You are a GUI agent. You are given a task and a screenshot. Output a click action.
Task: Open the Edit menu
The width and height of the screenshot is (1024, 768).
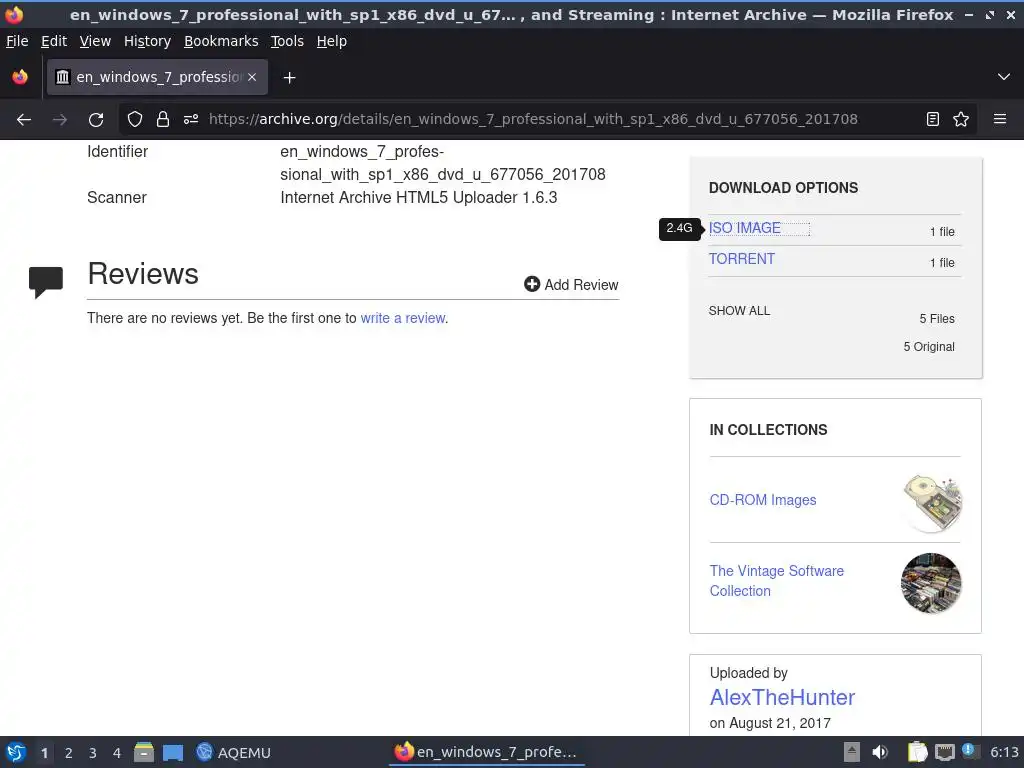(x=54, y=41)
